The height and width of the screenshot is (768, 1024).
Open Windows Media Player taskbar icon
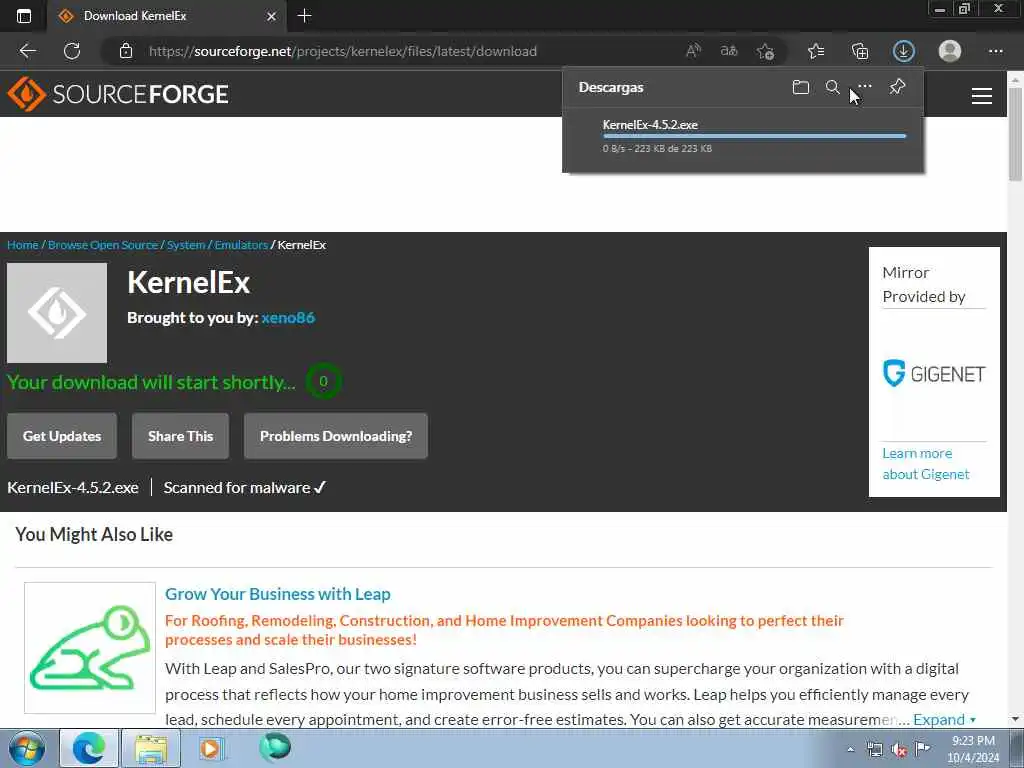pyautogui.click(x=211, y=748)
